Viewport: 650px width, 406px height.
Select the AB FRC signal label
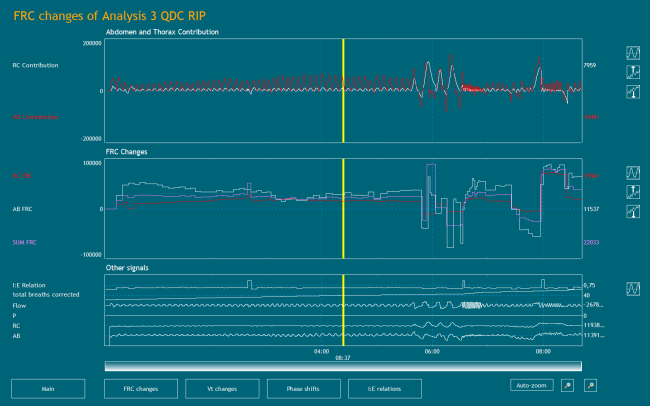click(x=23, y=208)
